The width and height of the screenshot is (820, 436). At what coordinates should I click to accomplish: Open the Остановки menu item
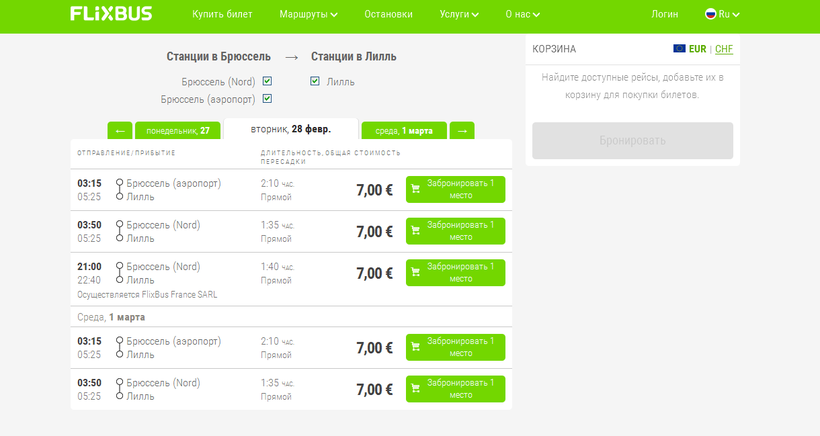click(x=389, y=15)
